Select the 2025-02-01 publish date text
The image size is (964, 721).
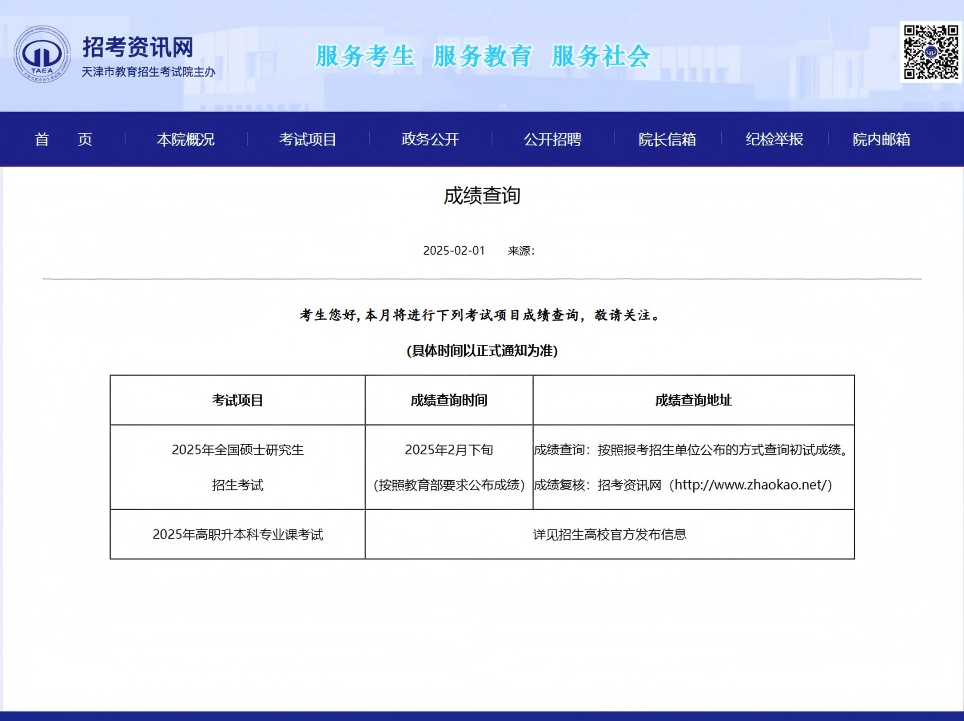click(x=451, y=250)
